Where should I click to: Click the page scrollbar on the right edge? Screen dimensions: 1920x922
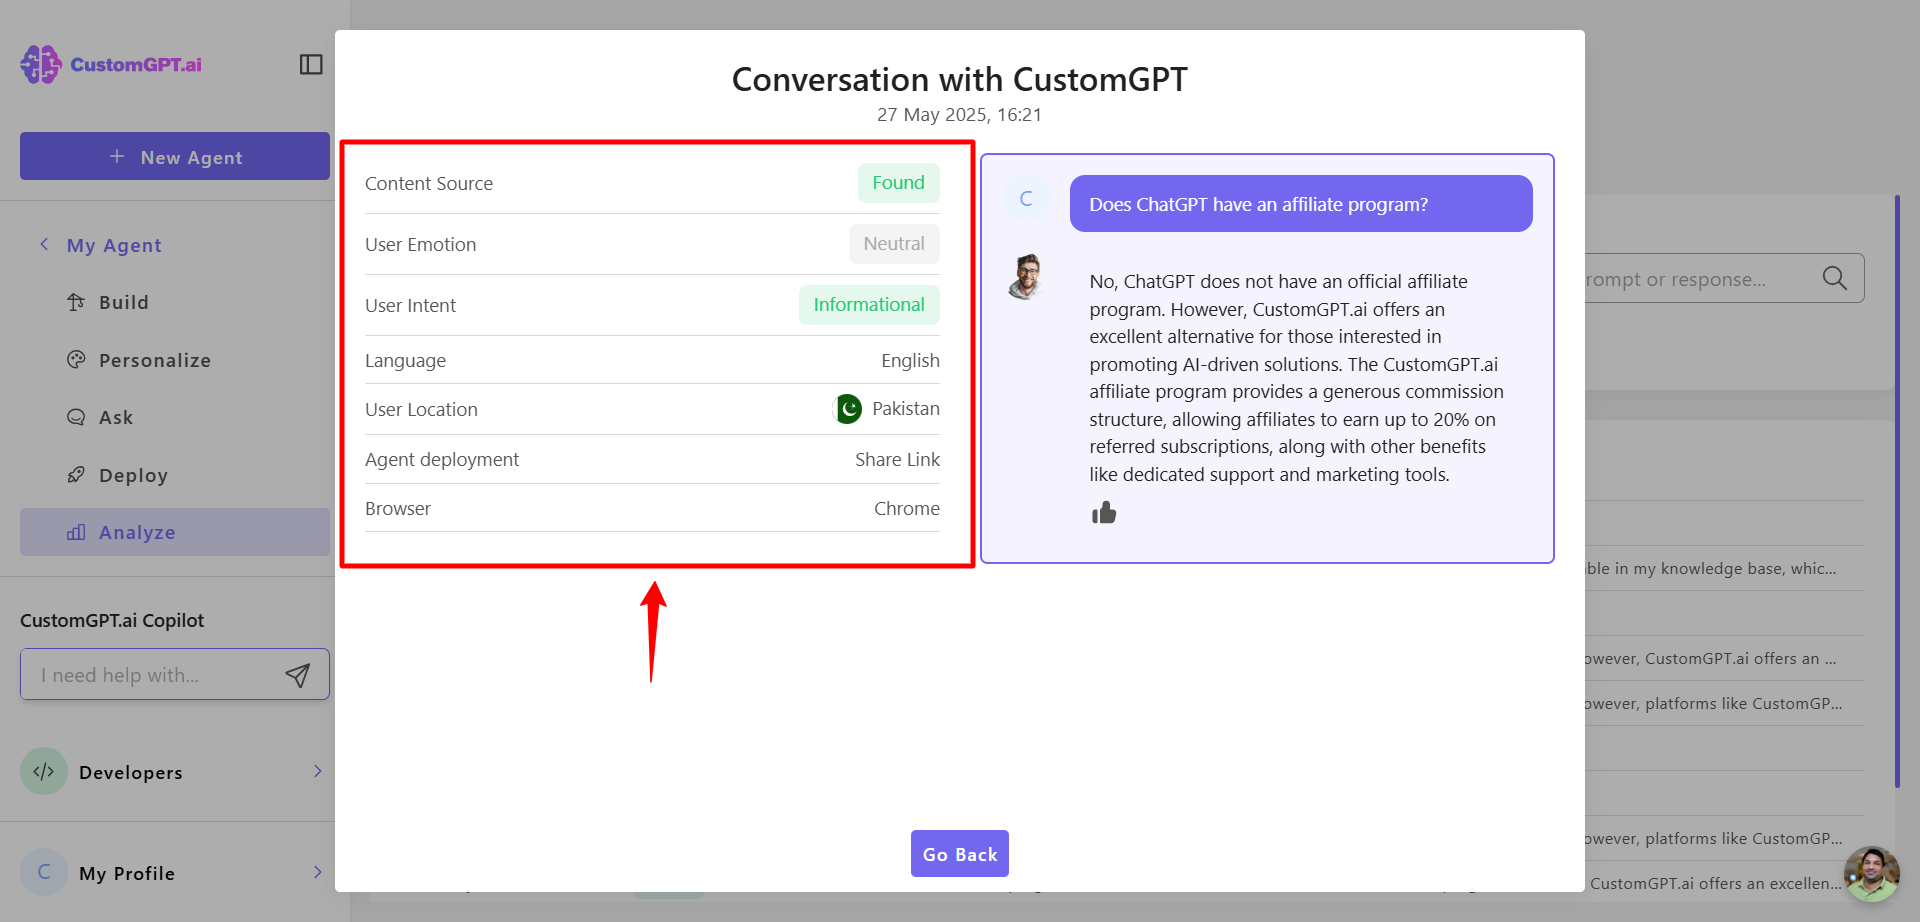click(x=1897, y=490)
